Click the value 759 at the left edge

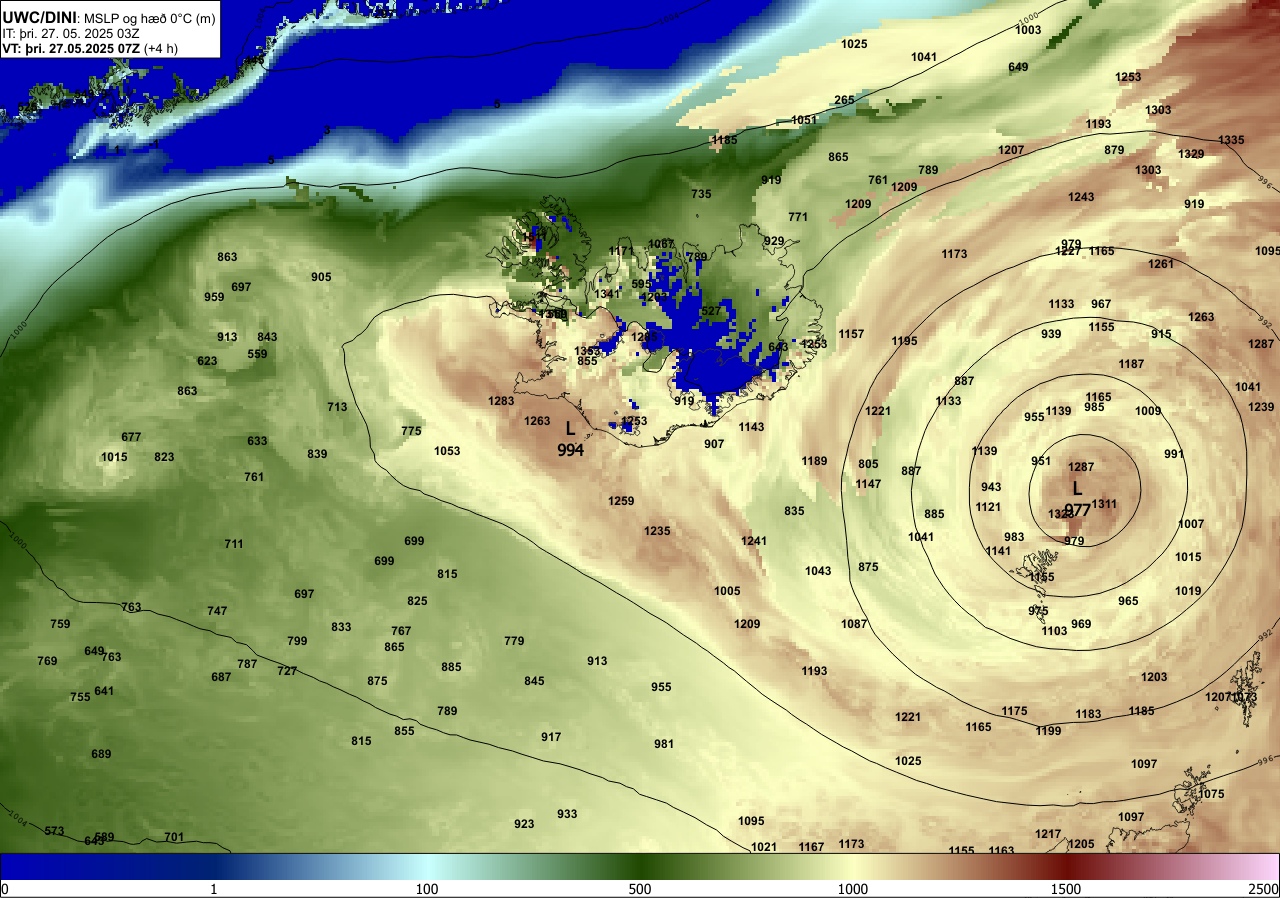[x=60, y=624]
